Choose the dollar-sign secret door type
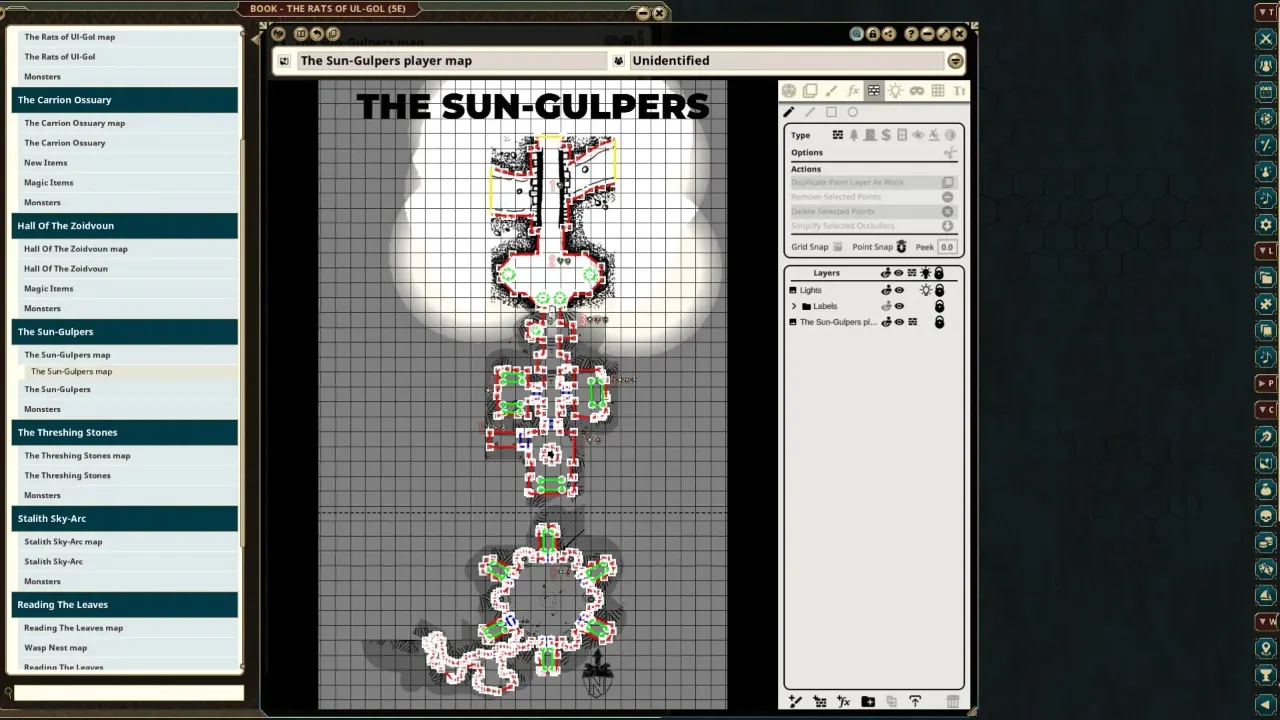This screenshot has width=1280, height=720. (x=886, y=135)
